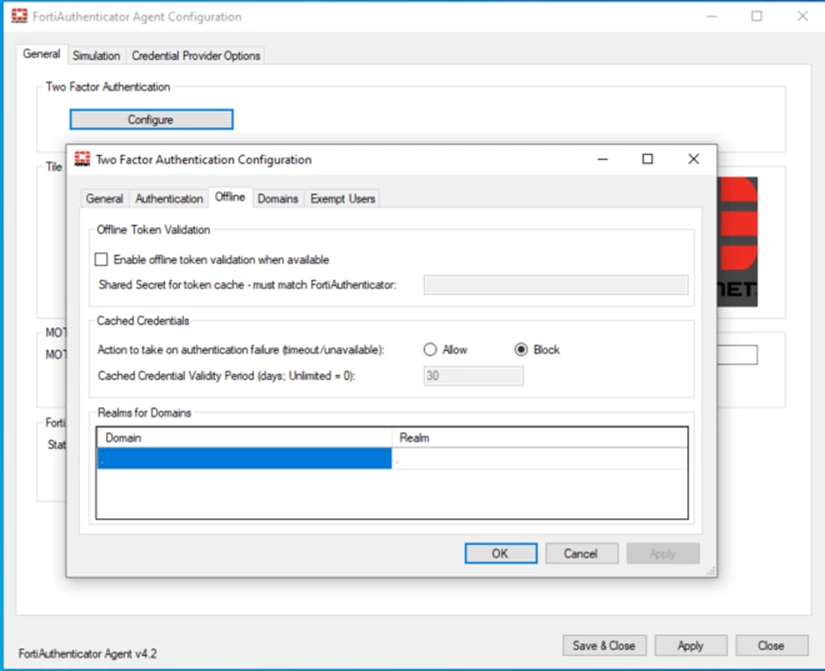825x671 pixels.
Task: Click the Configure button
Action: click(x=152, y=119)
